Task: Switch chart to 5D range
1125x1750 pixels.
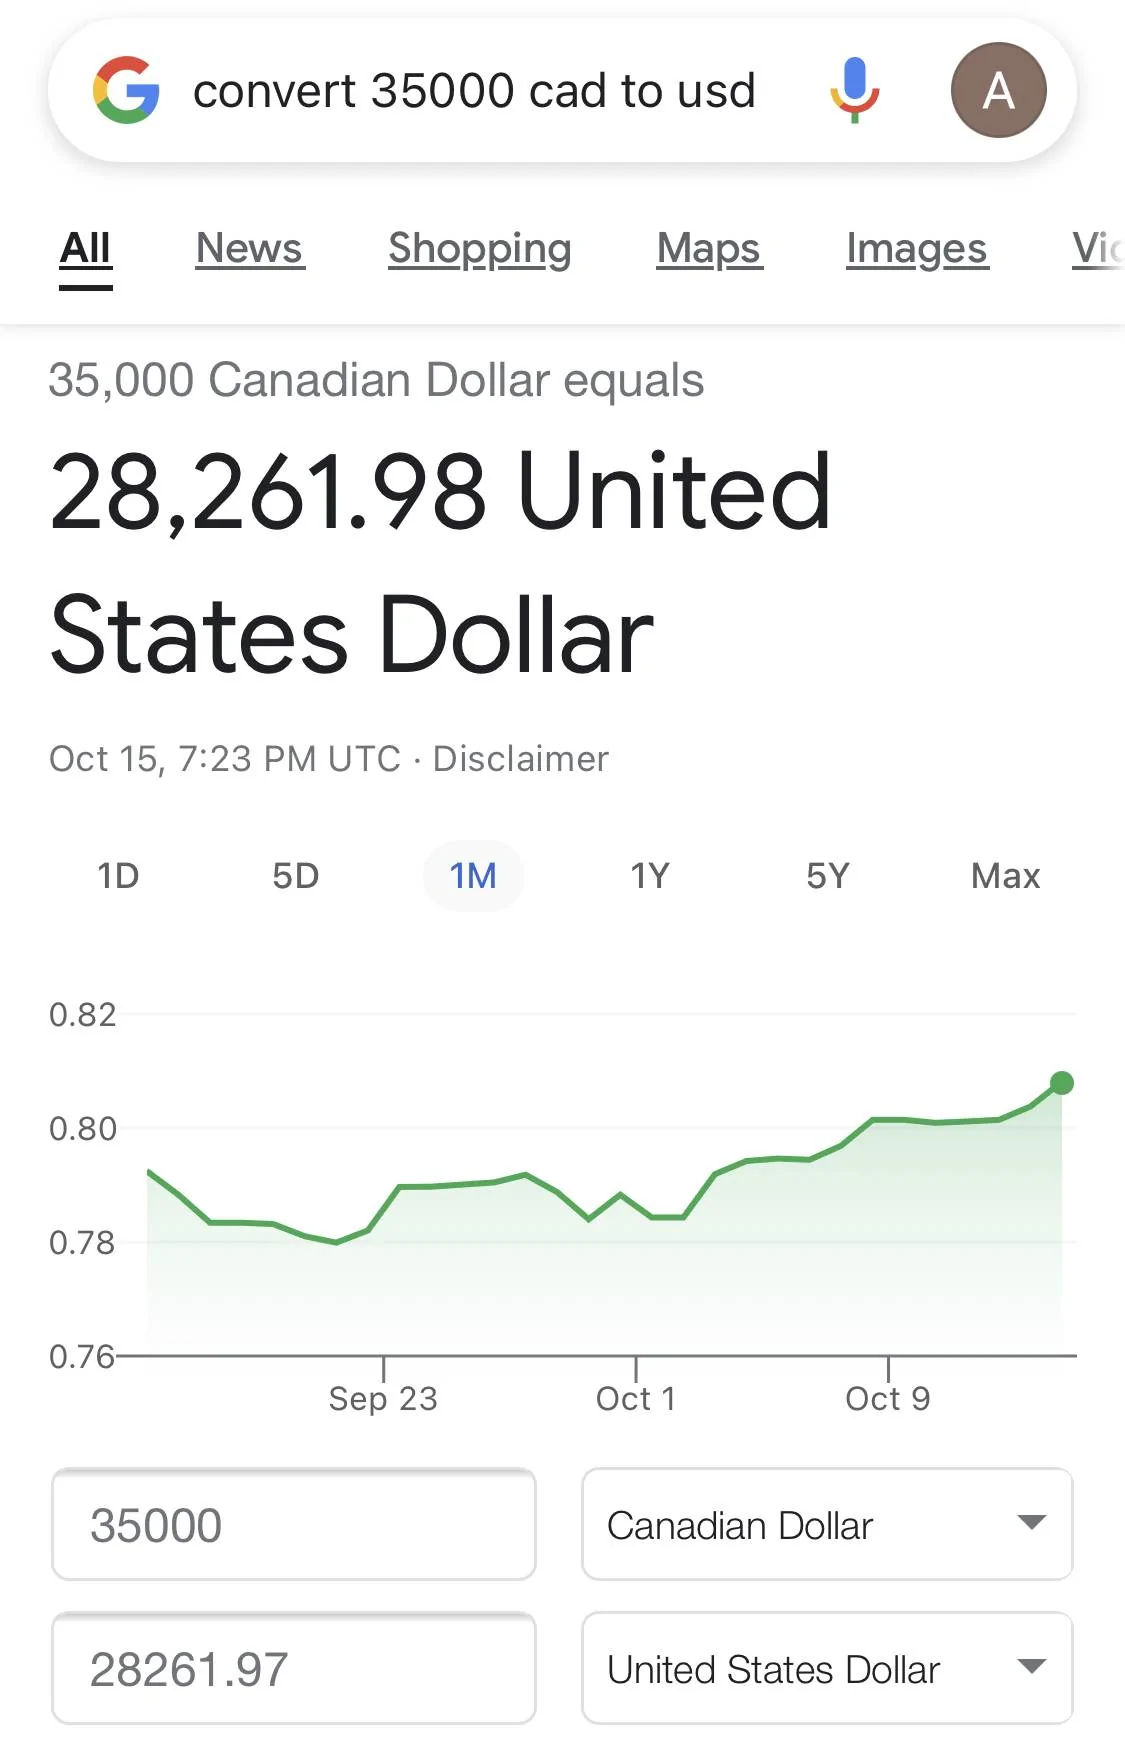Action: tap(295, 876)
